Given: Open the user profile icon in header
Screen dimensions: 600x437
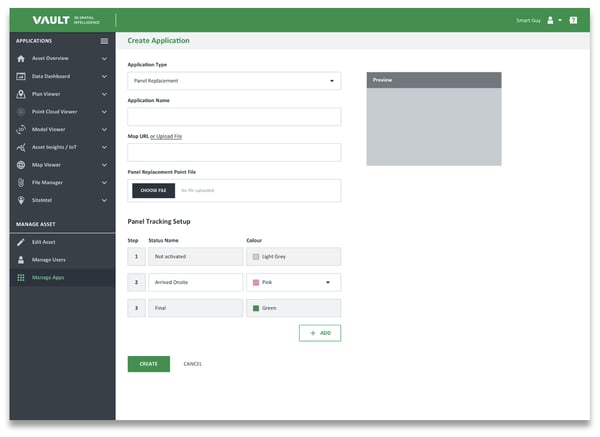Looking at the screenshot, I should pyautogui.click(x=550, y=20).
